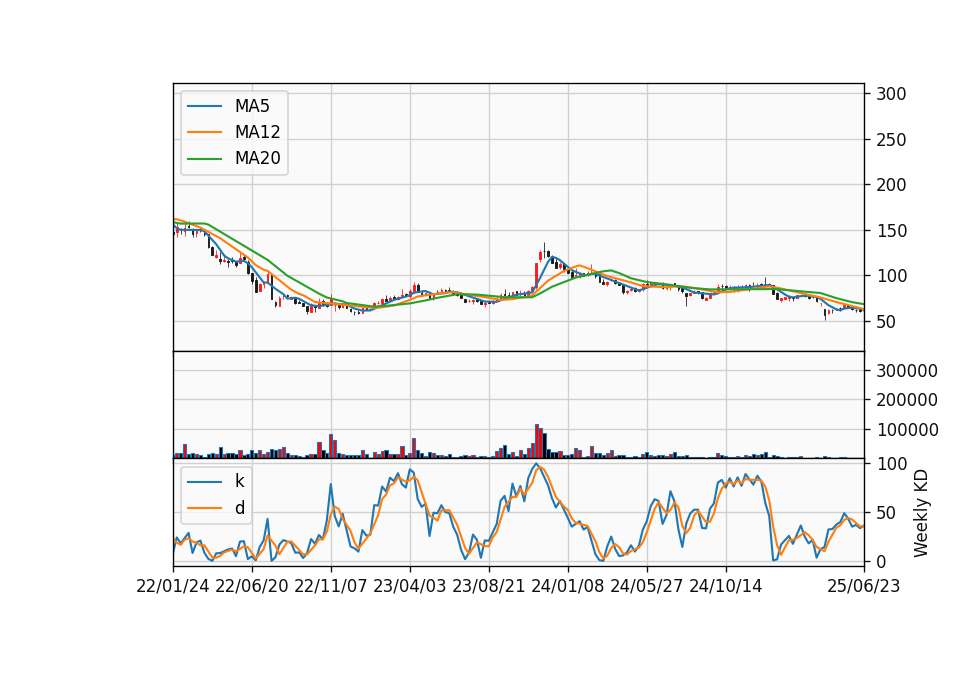This screenshot has width=960, height=690.
Task: Click the 200000 volume axis label
Action: (x=907, y=400)
